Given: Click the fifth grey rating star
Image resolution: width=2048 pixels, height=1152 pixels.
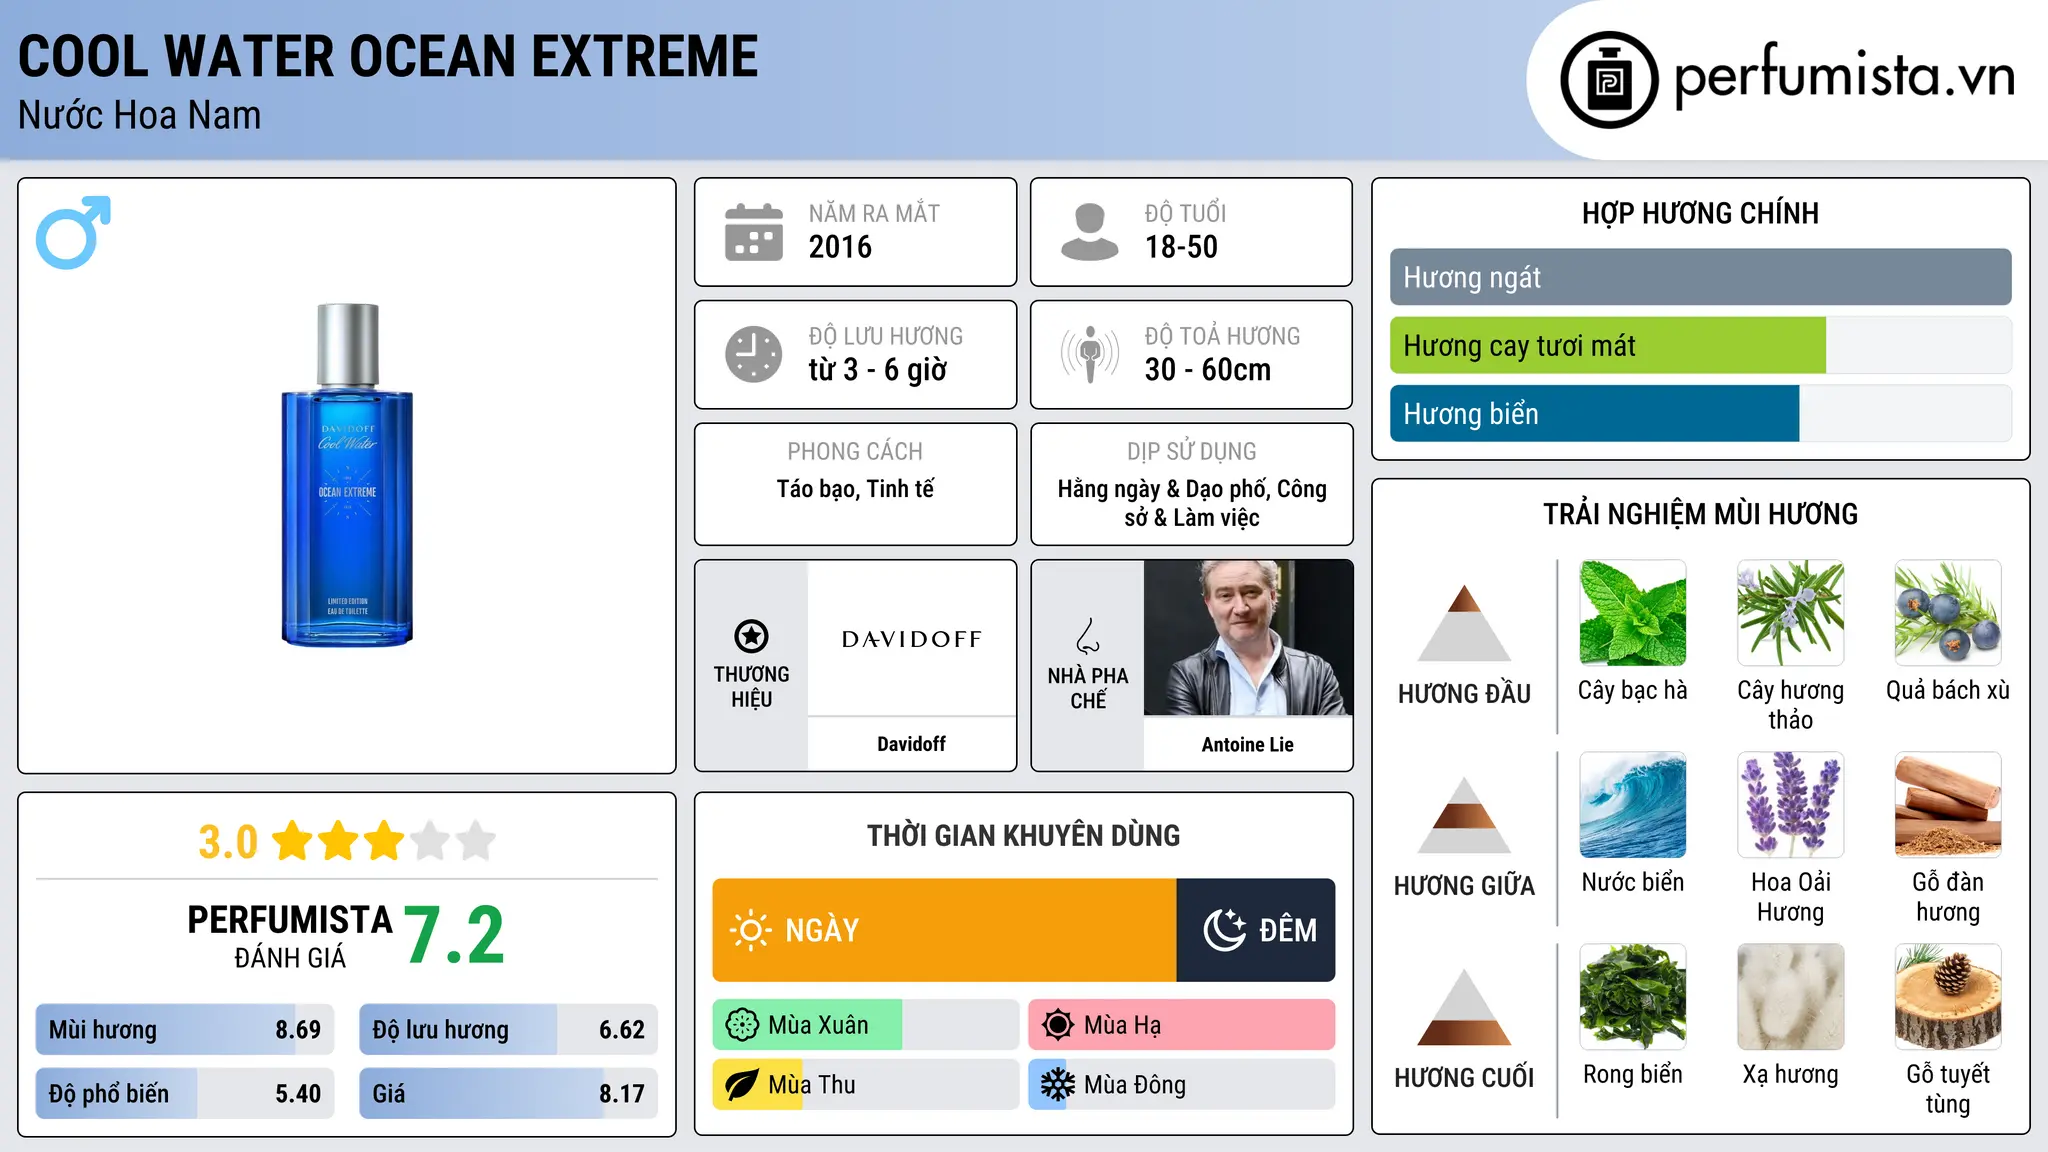Looking at the screenshot, I should click(x=476, y=841).
